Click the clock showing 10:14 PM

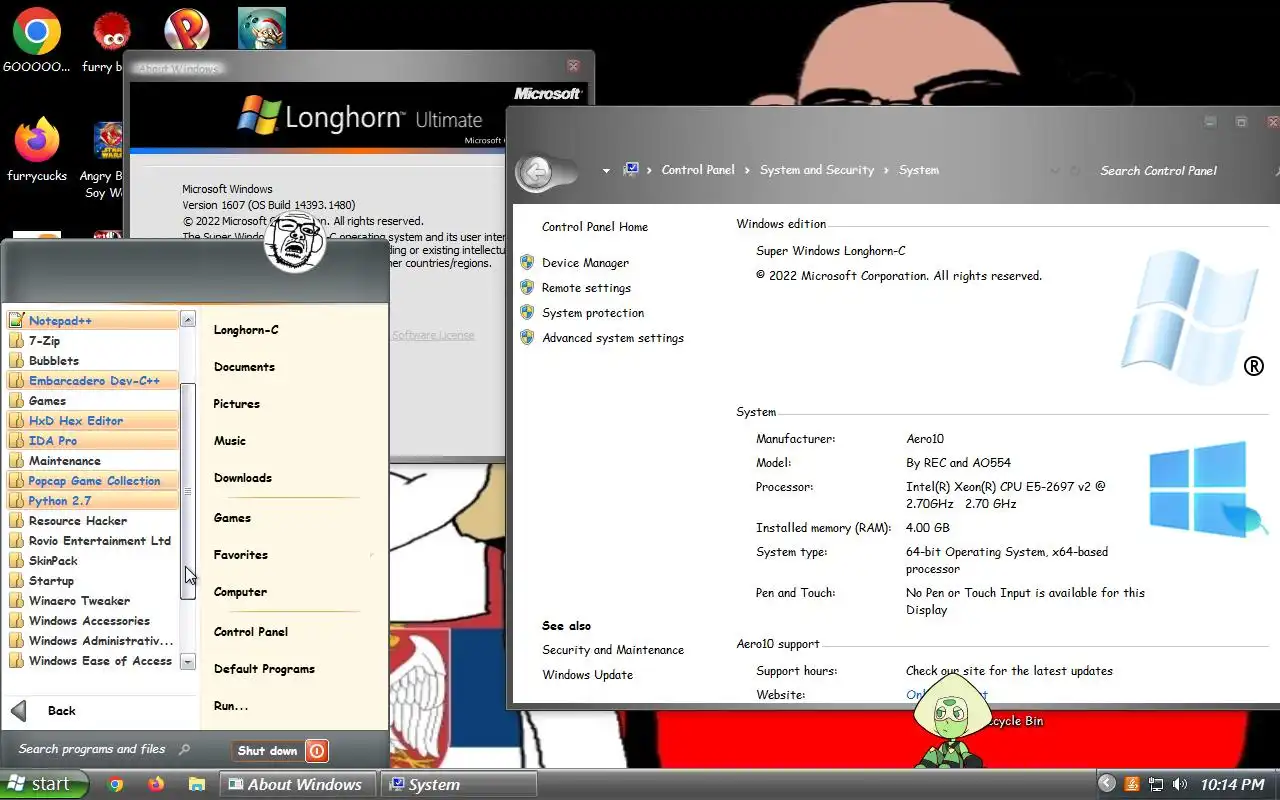pos(1233,785)
